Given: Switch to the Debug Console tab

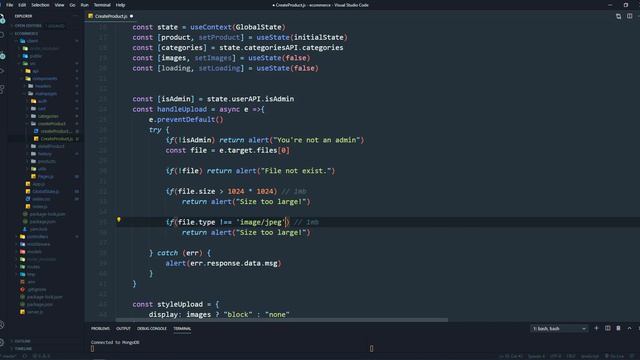Looking at the screenshot, I should click(x=152, y=329).
